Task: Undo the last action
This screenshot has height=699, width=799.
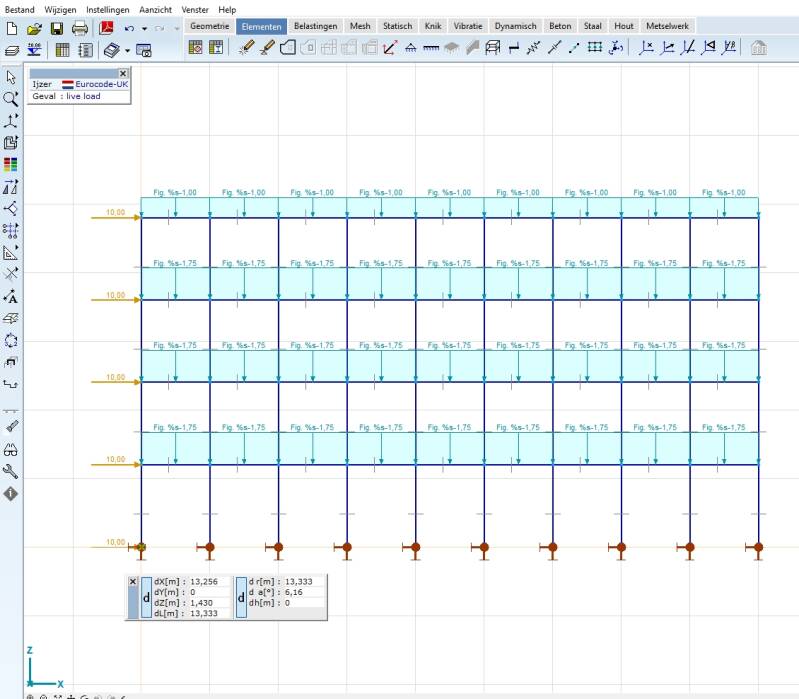Action: point(129,29)
